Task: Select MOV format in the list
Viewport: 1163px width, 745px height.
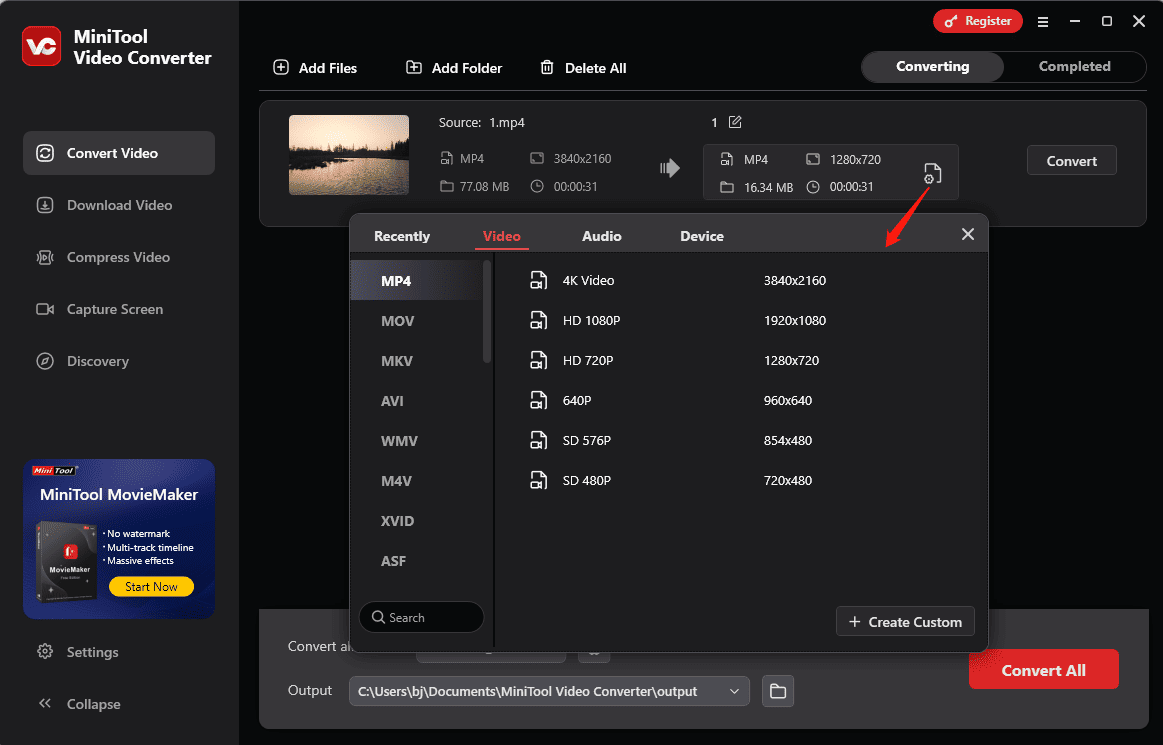Action: pos(417,321)
